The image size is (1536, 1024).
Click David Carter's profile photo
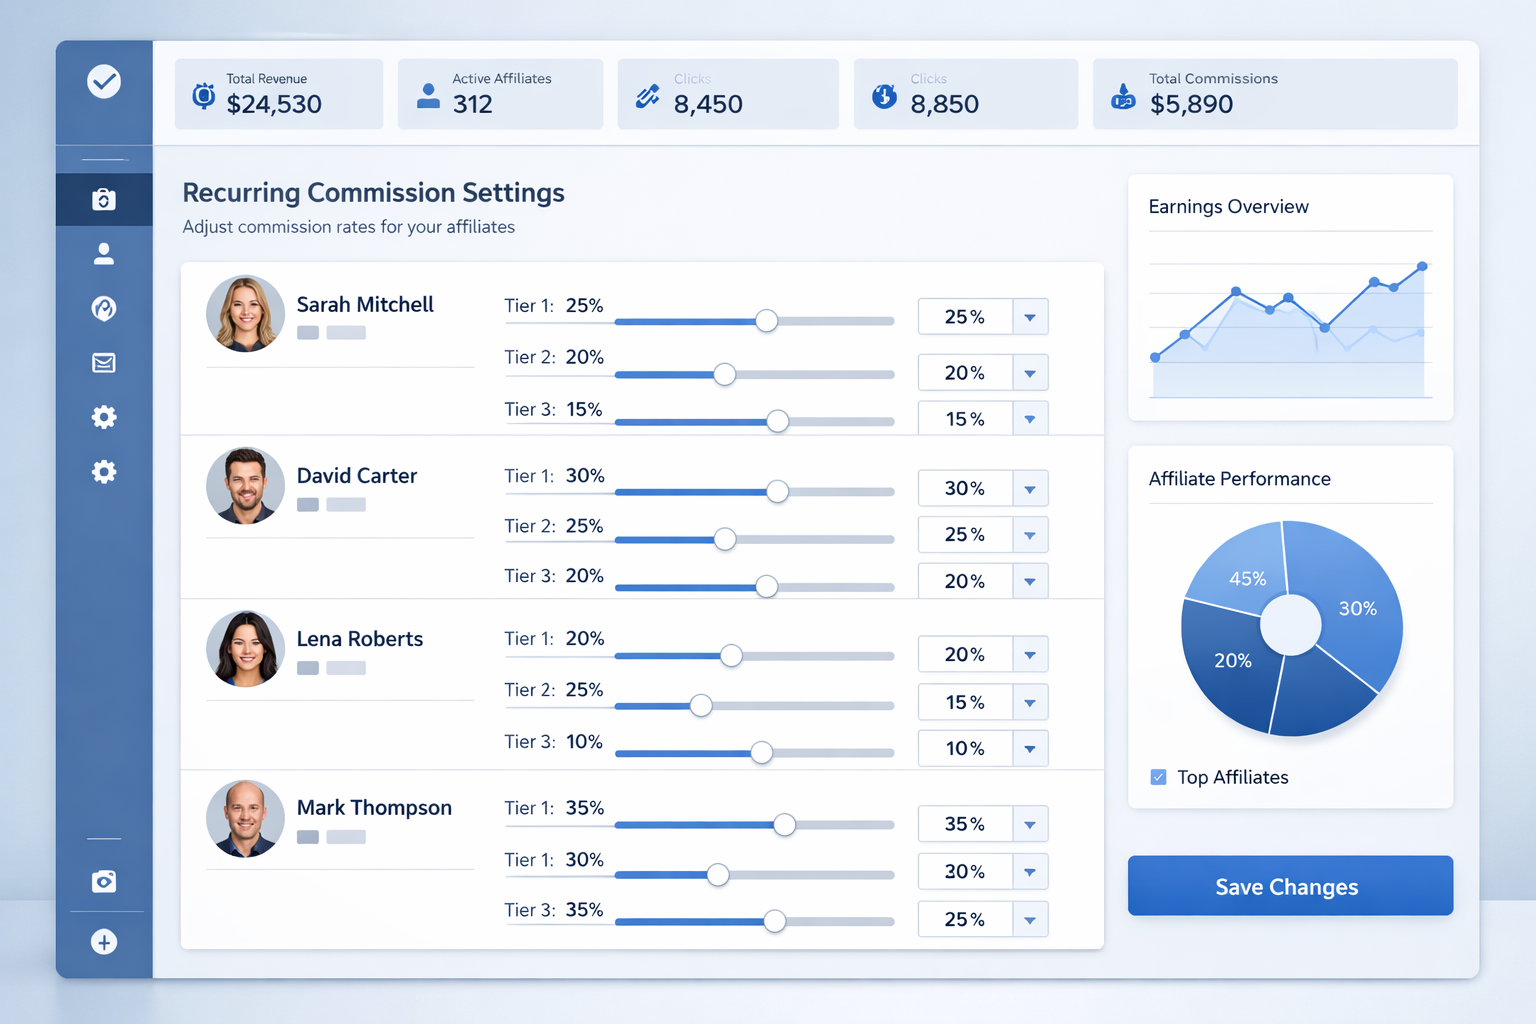(245, 487)
